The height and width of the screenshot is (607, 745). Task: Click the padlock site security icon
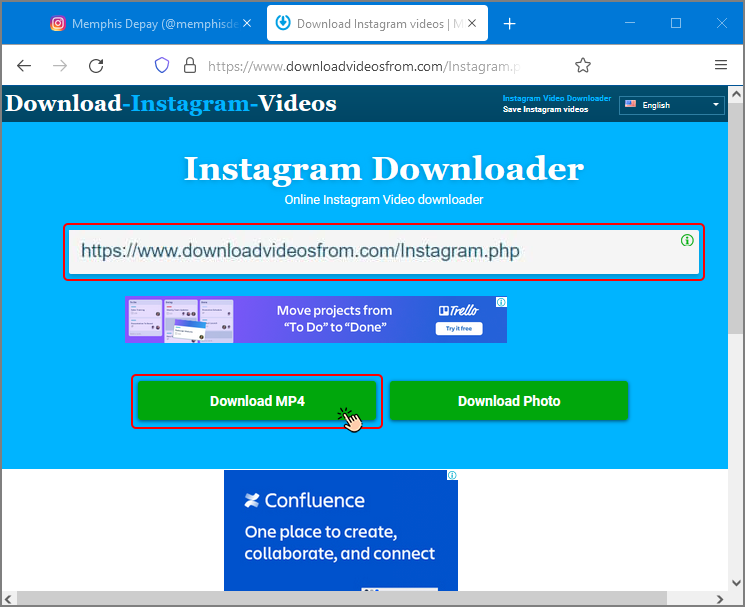click(x=190, y=65)
